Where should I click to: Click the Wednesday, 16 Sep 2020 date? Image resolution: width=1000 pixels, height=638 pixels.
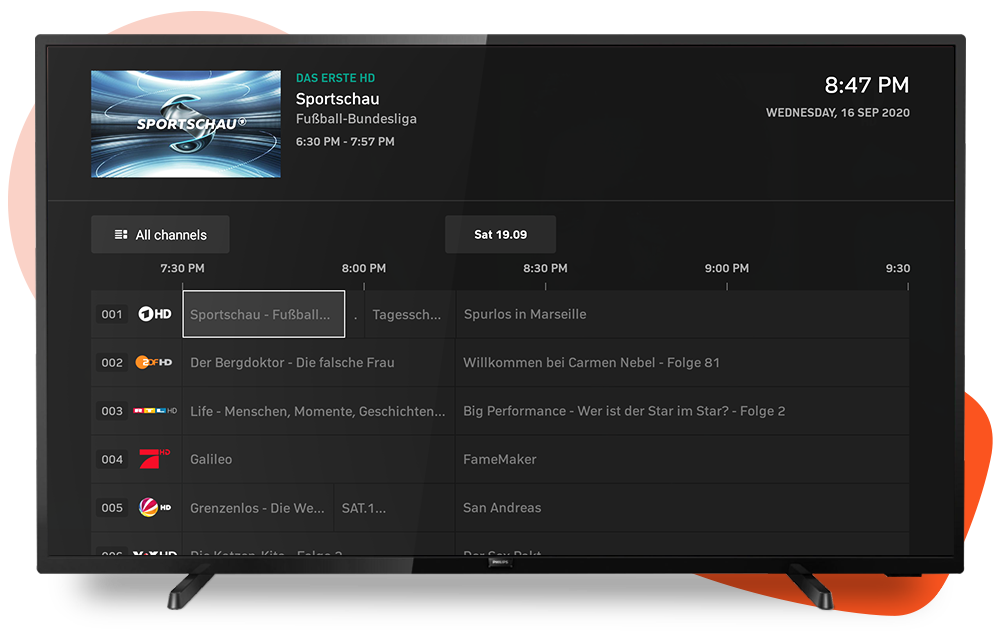point(838,113)
